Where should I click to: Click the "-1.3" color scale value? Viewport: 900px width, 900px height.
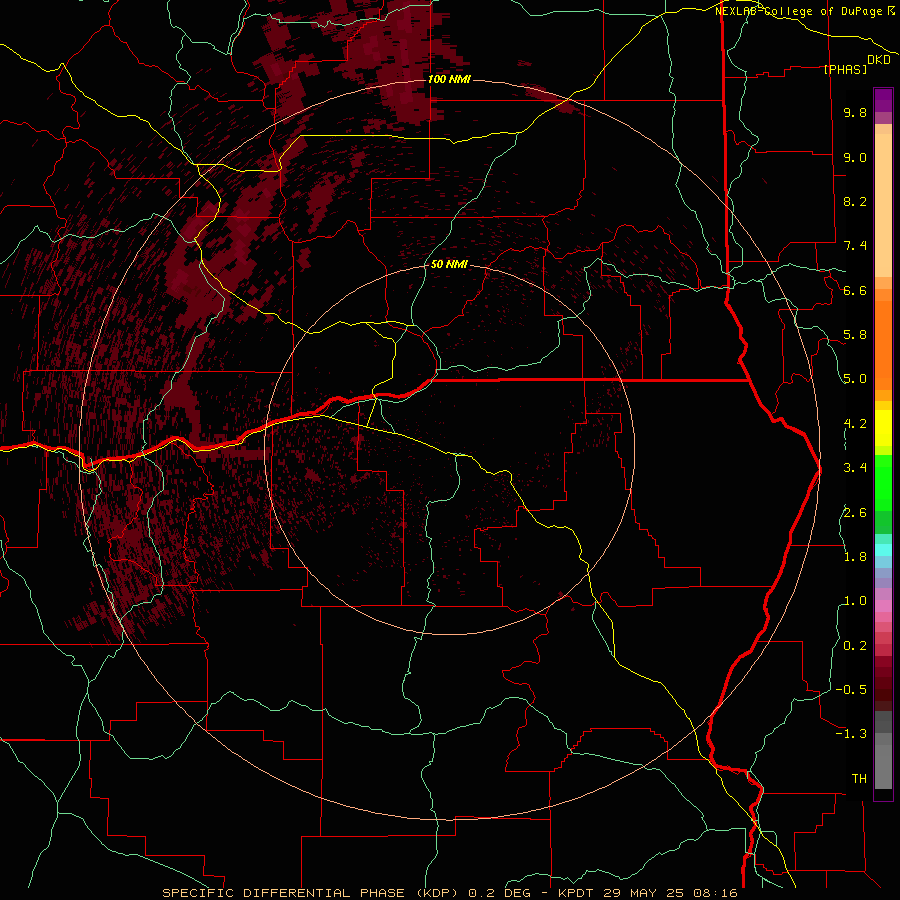tap(851, 734)
